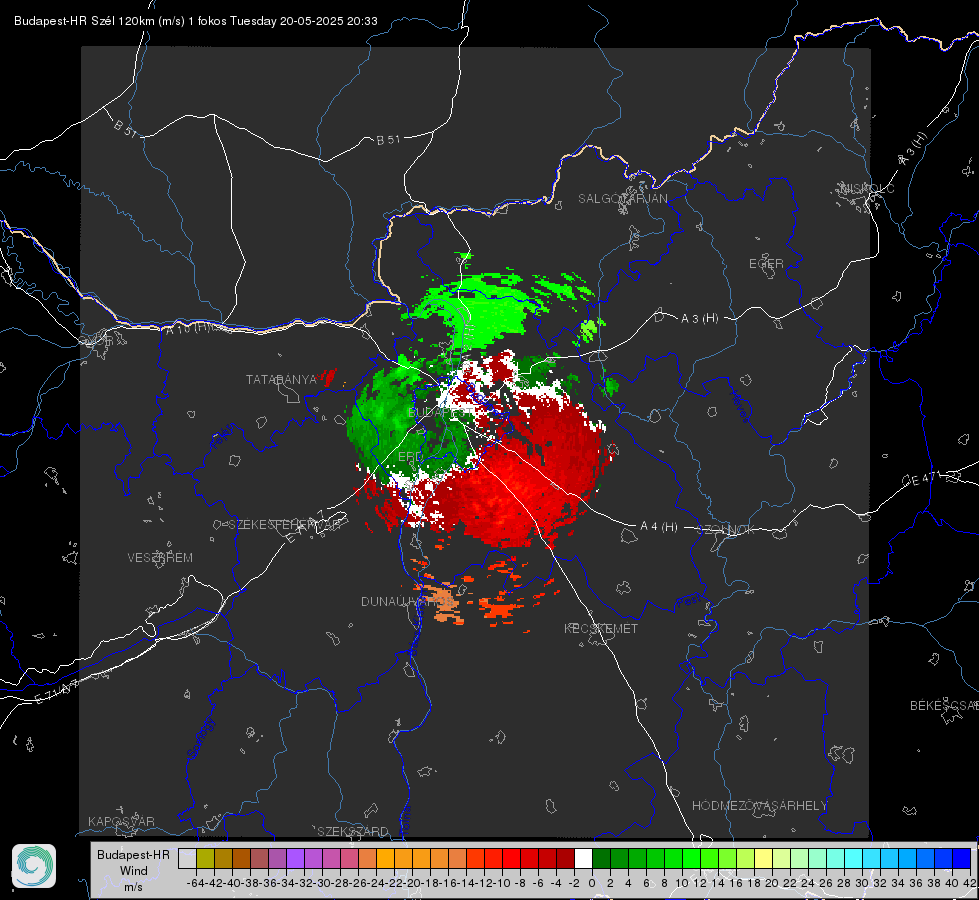
Task: Click the radar title text at top left
Action: pos(195,21)
